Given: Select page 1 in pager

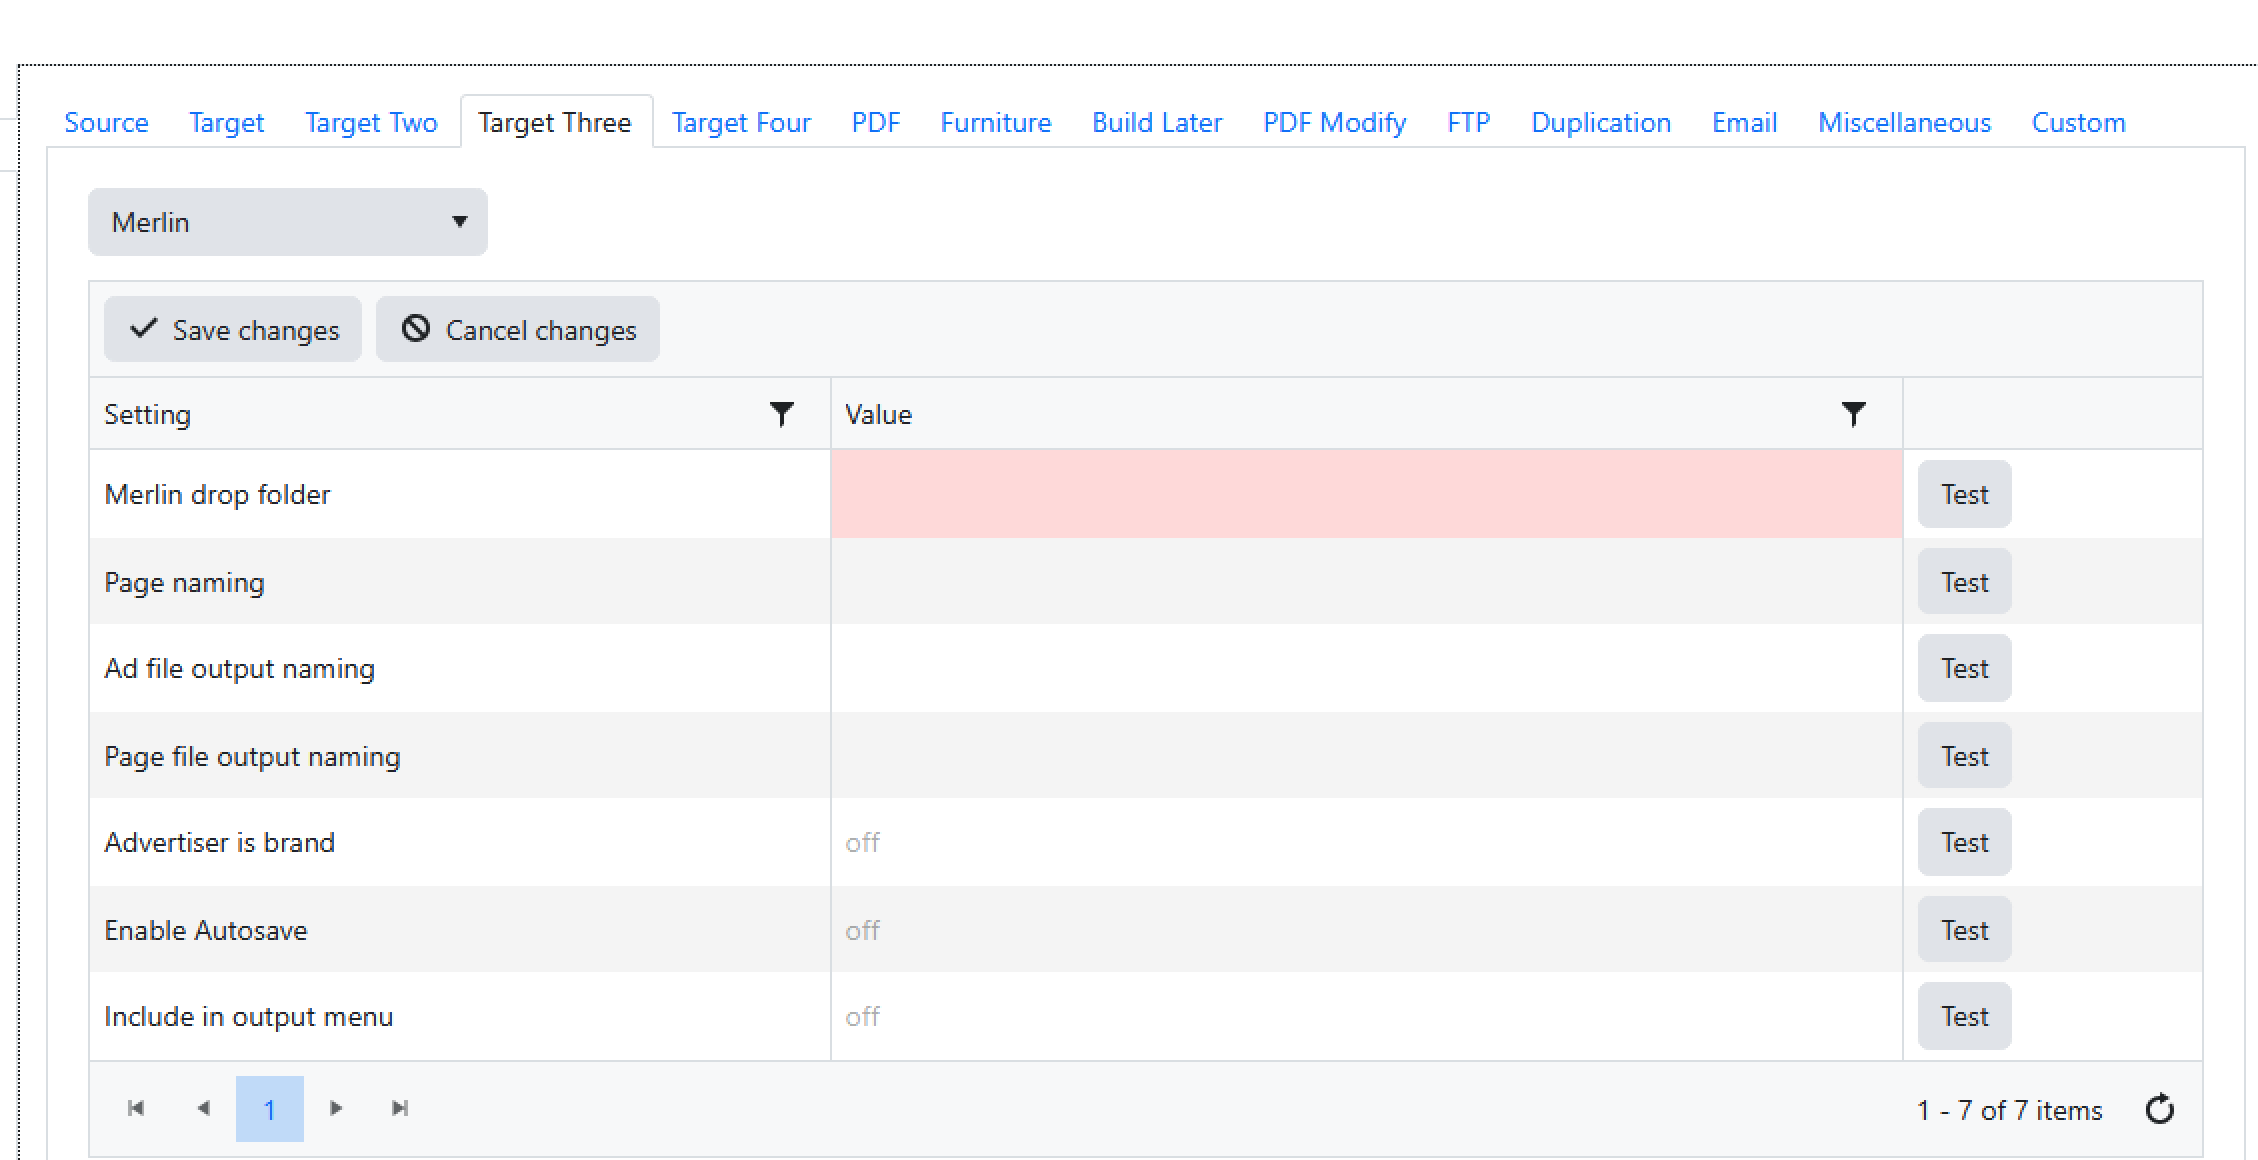Looking at the screenshot, I should [269, 1109].
